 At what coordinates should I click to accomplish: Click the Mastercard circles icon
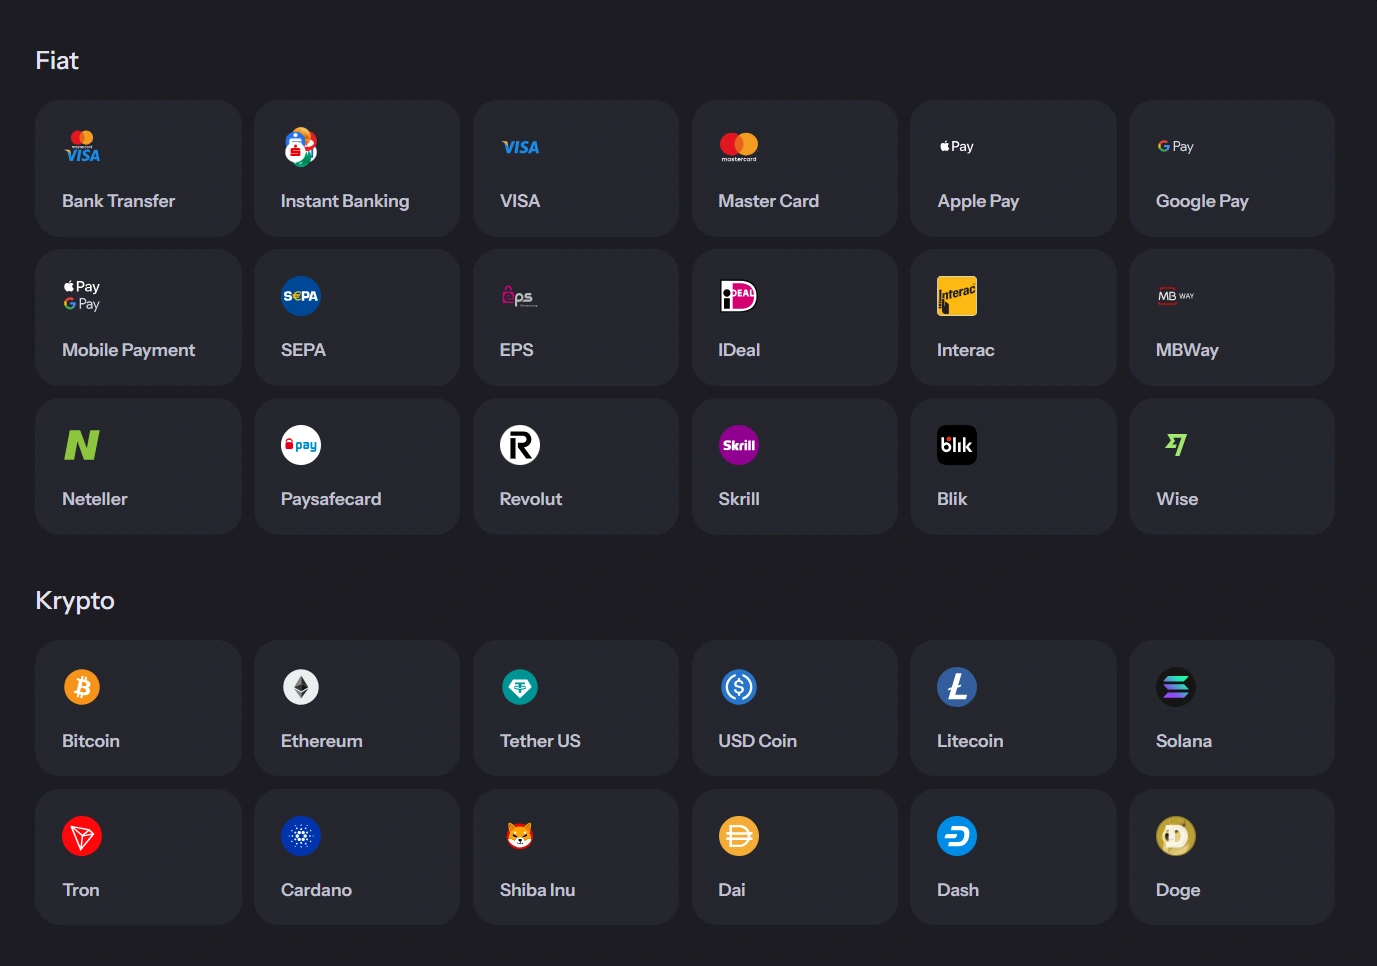739,147
